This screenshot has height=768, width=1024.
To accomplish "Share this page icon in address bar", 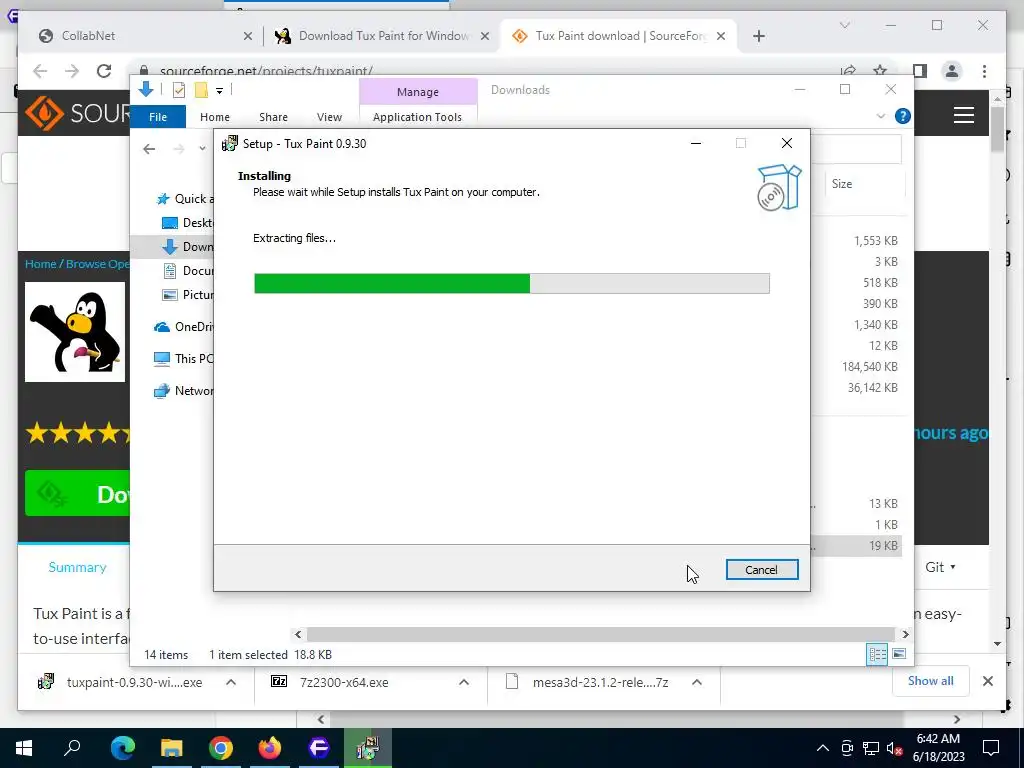I will pos(848,71).
